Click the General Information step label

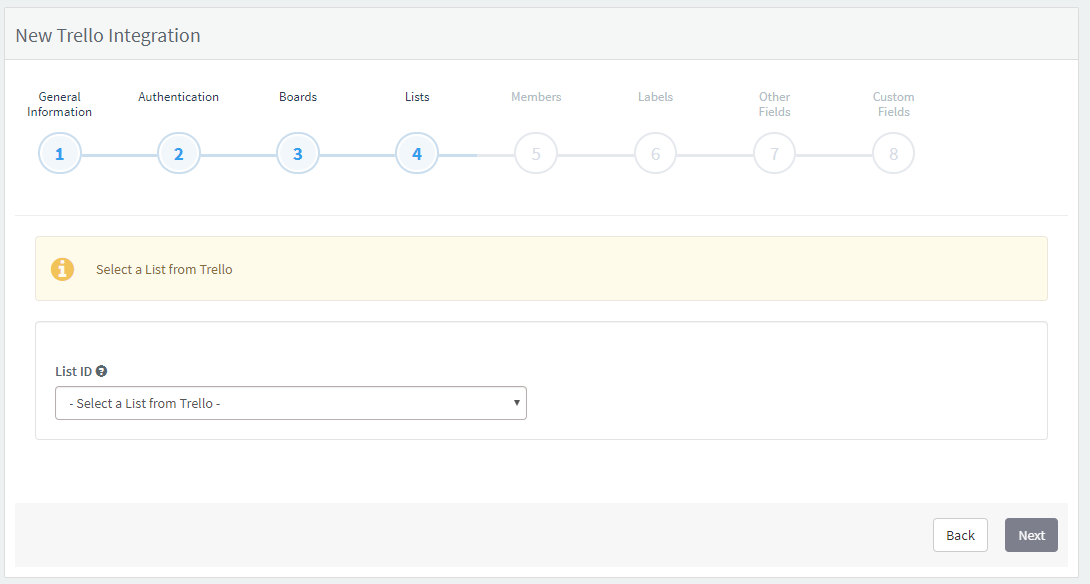pos(60,104)
